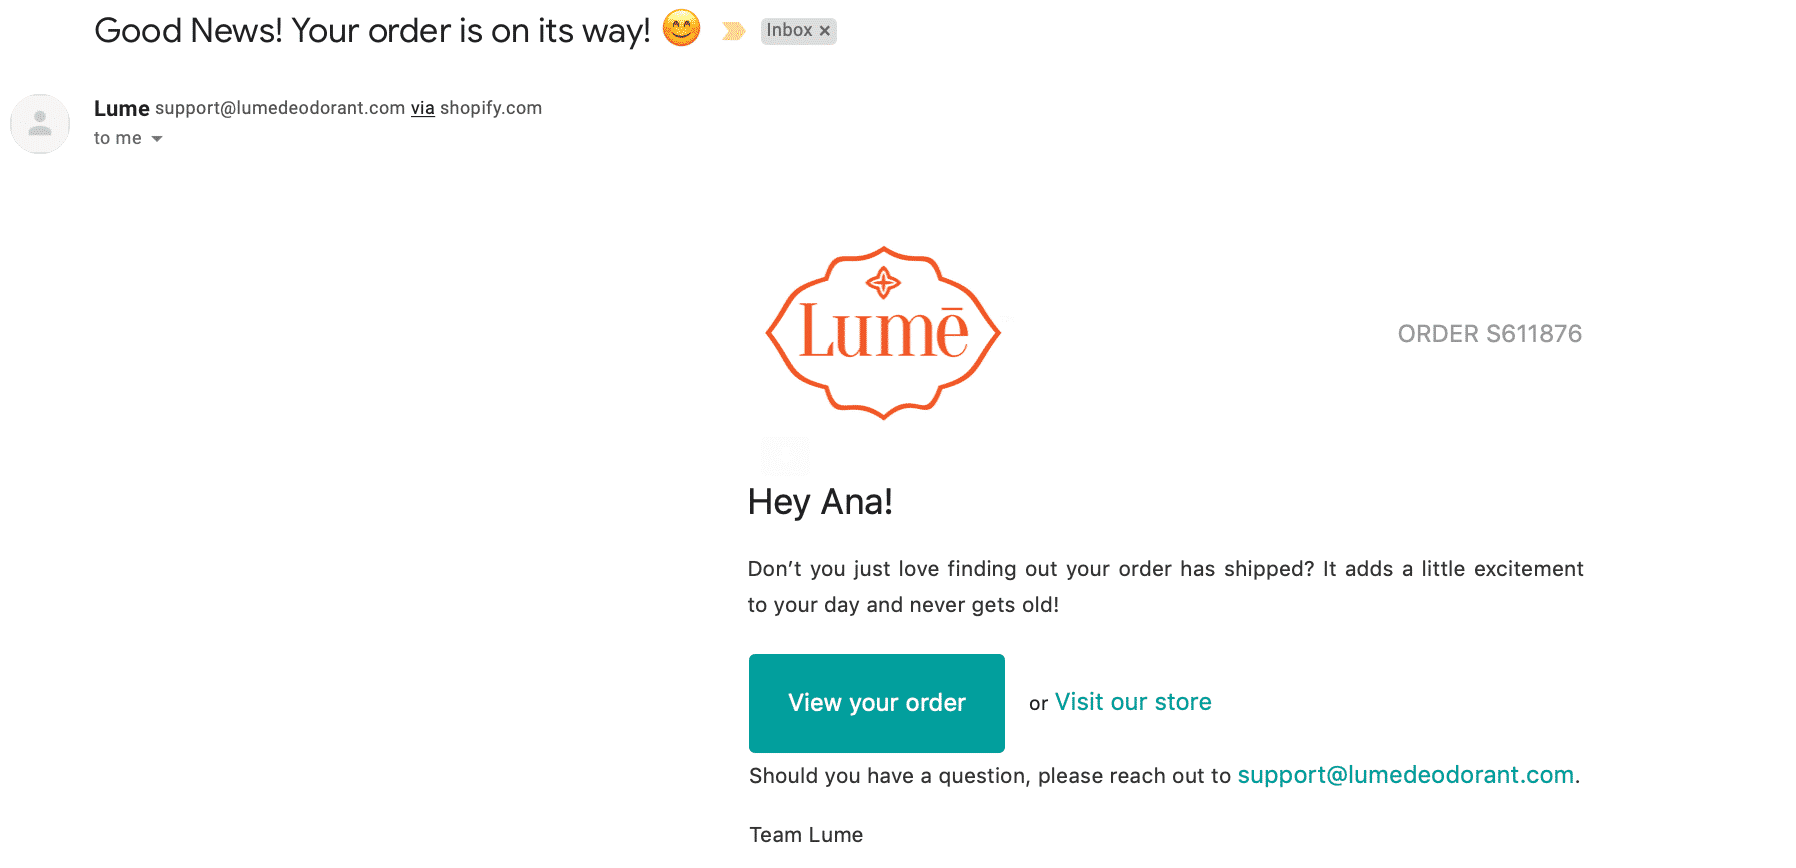This screenshot has height=868, width=1796.
Task: Click the smiling emoji in the subject
Action: (681, 28)
